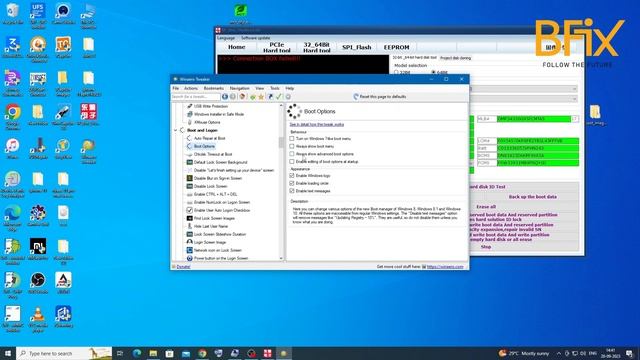Click the Login Screen Image icon
The image size is (640, 360).
[189, 242]
